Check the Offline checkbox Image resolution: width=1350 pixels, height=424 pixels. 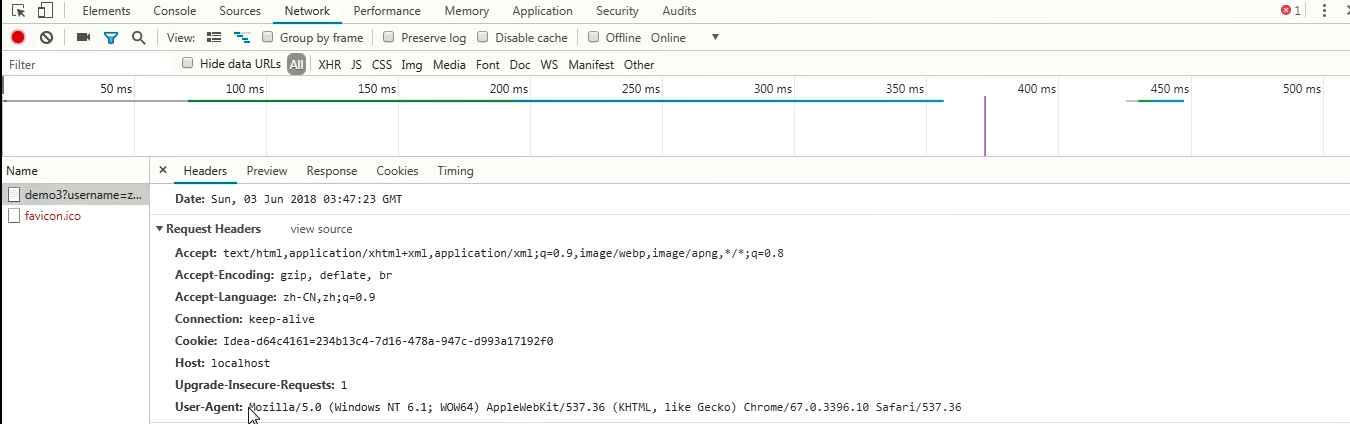coord(594,37)
